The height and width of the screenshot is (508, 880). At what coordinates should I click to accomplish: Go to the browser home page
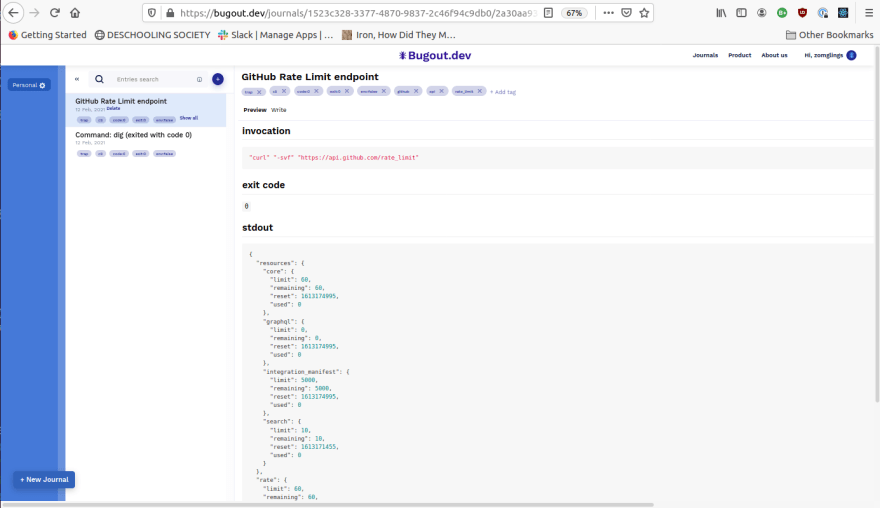tap(75, 12)
